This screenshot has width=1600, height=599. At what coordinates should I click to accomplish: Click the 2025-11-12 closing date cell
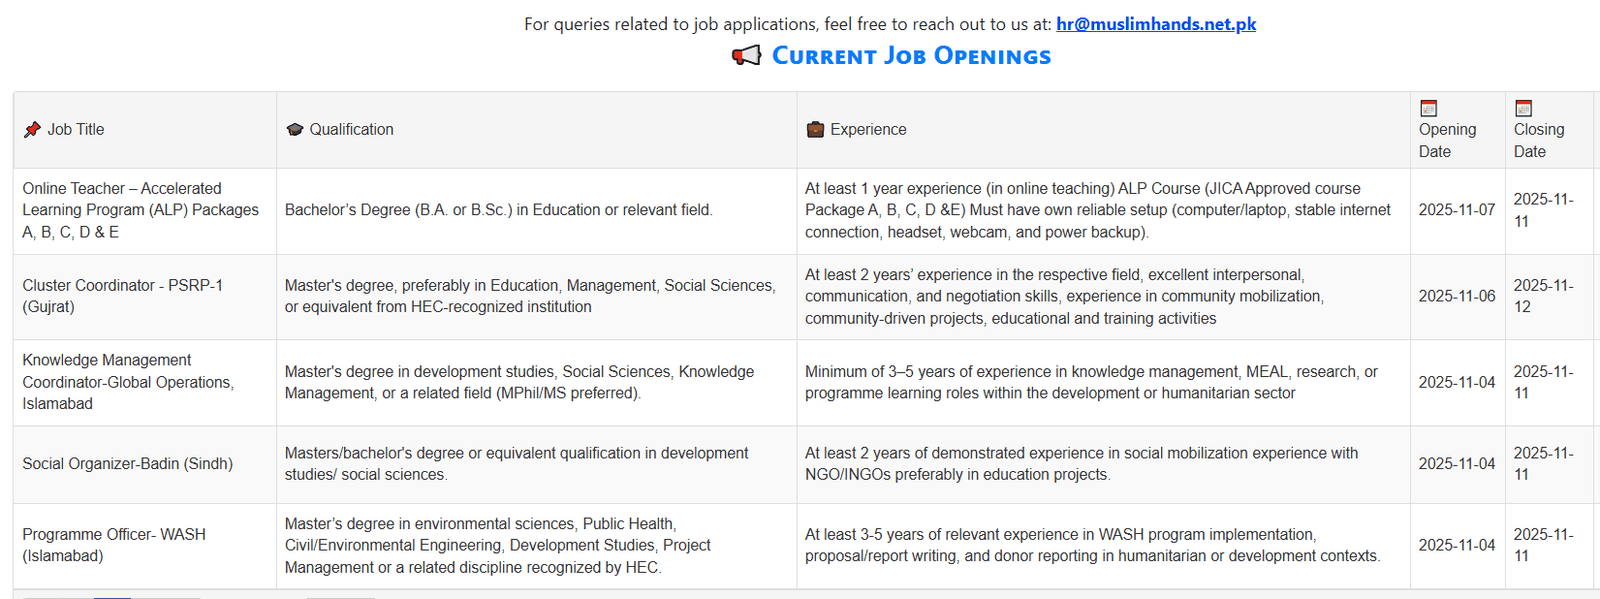tap(1543, 296)
